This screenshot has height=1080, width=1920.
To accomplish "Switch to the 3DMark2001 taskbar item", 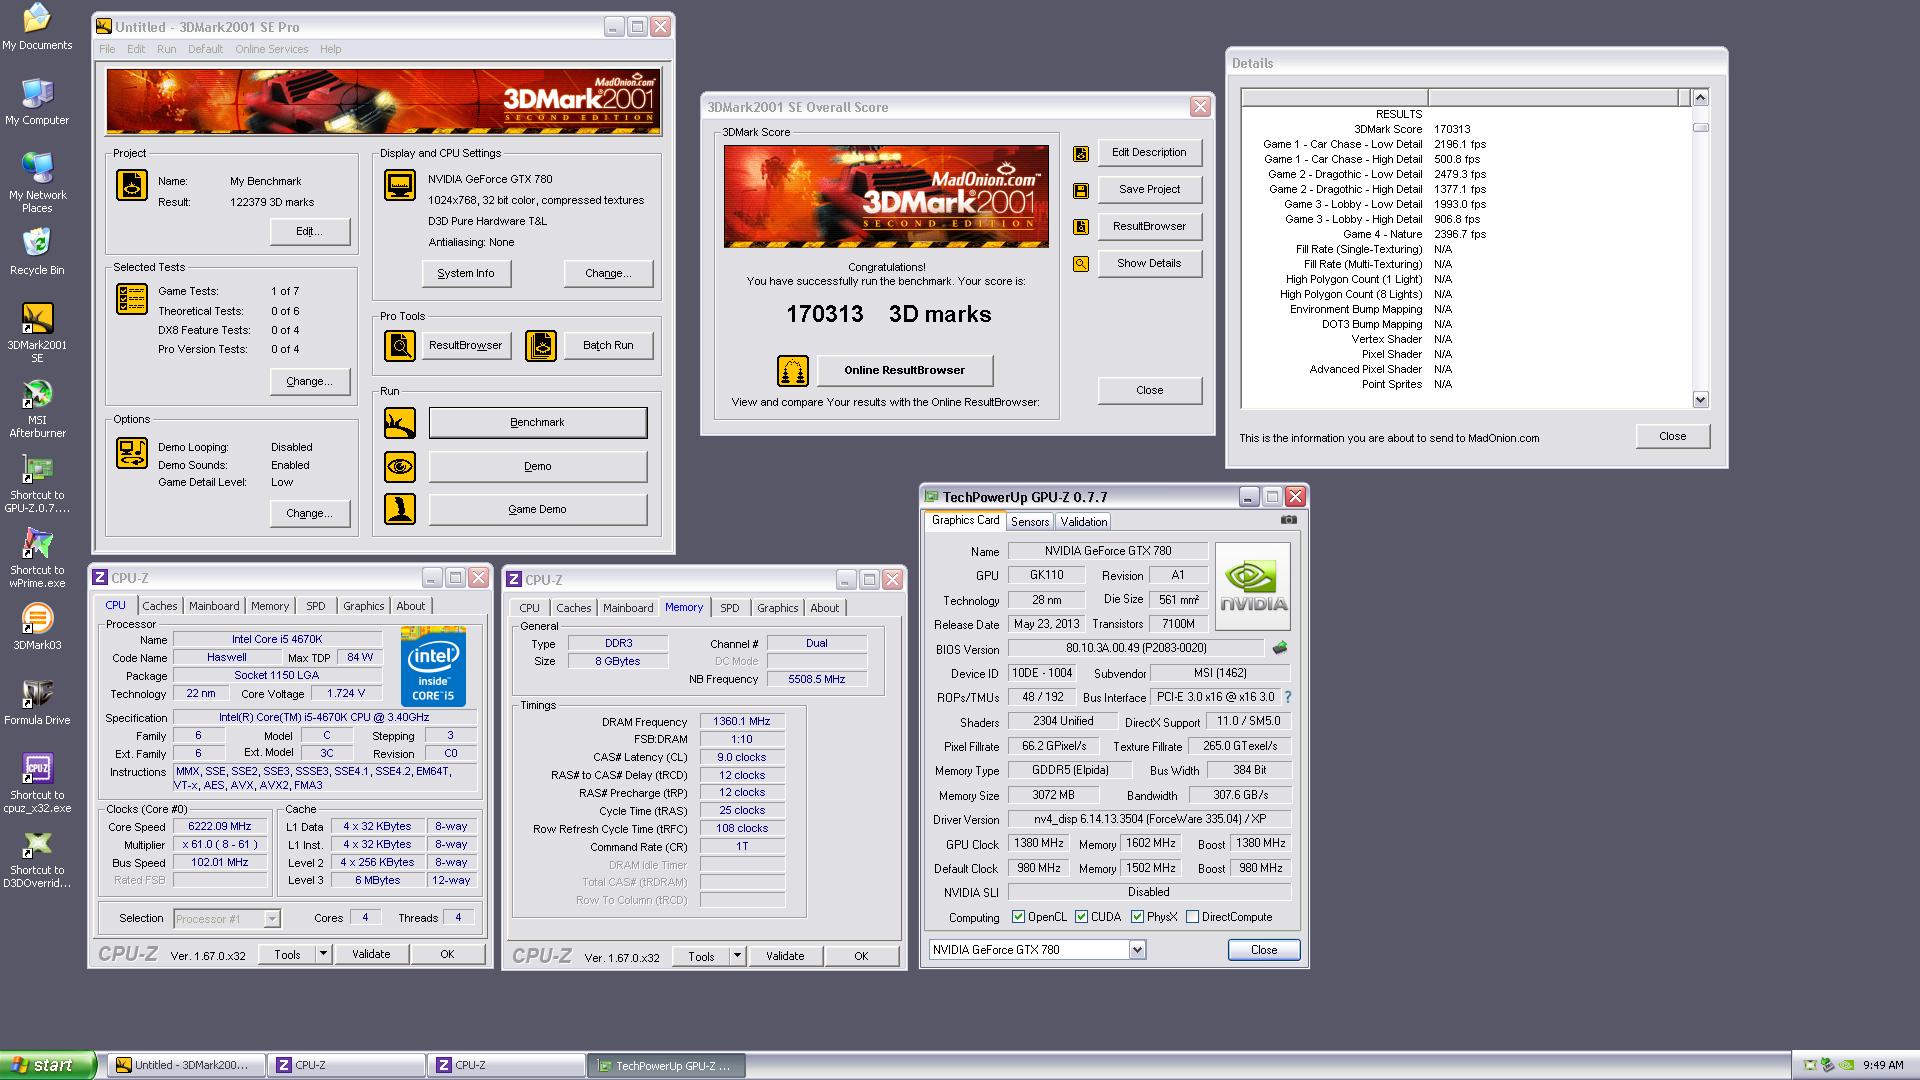I will point(186,1066).
